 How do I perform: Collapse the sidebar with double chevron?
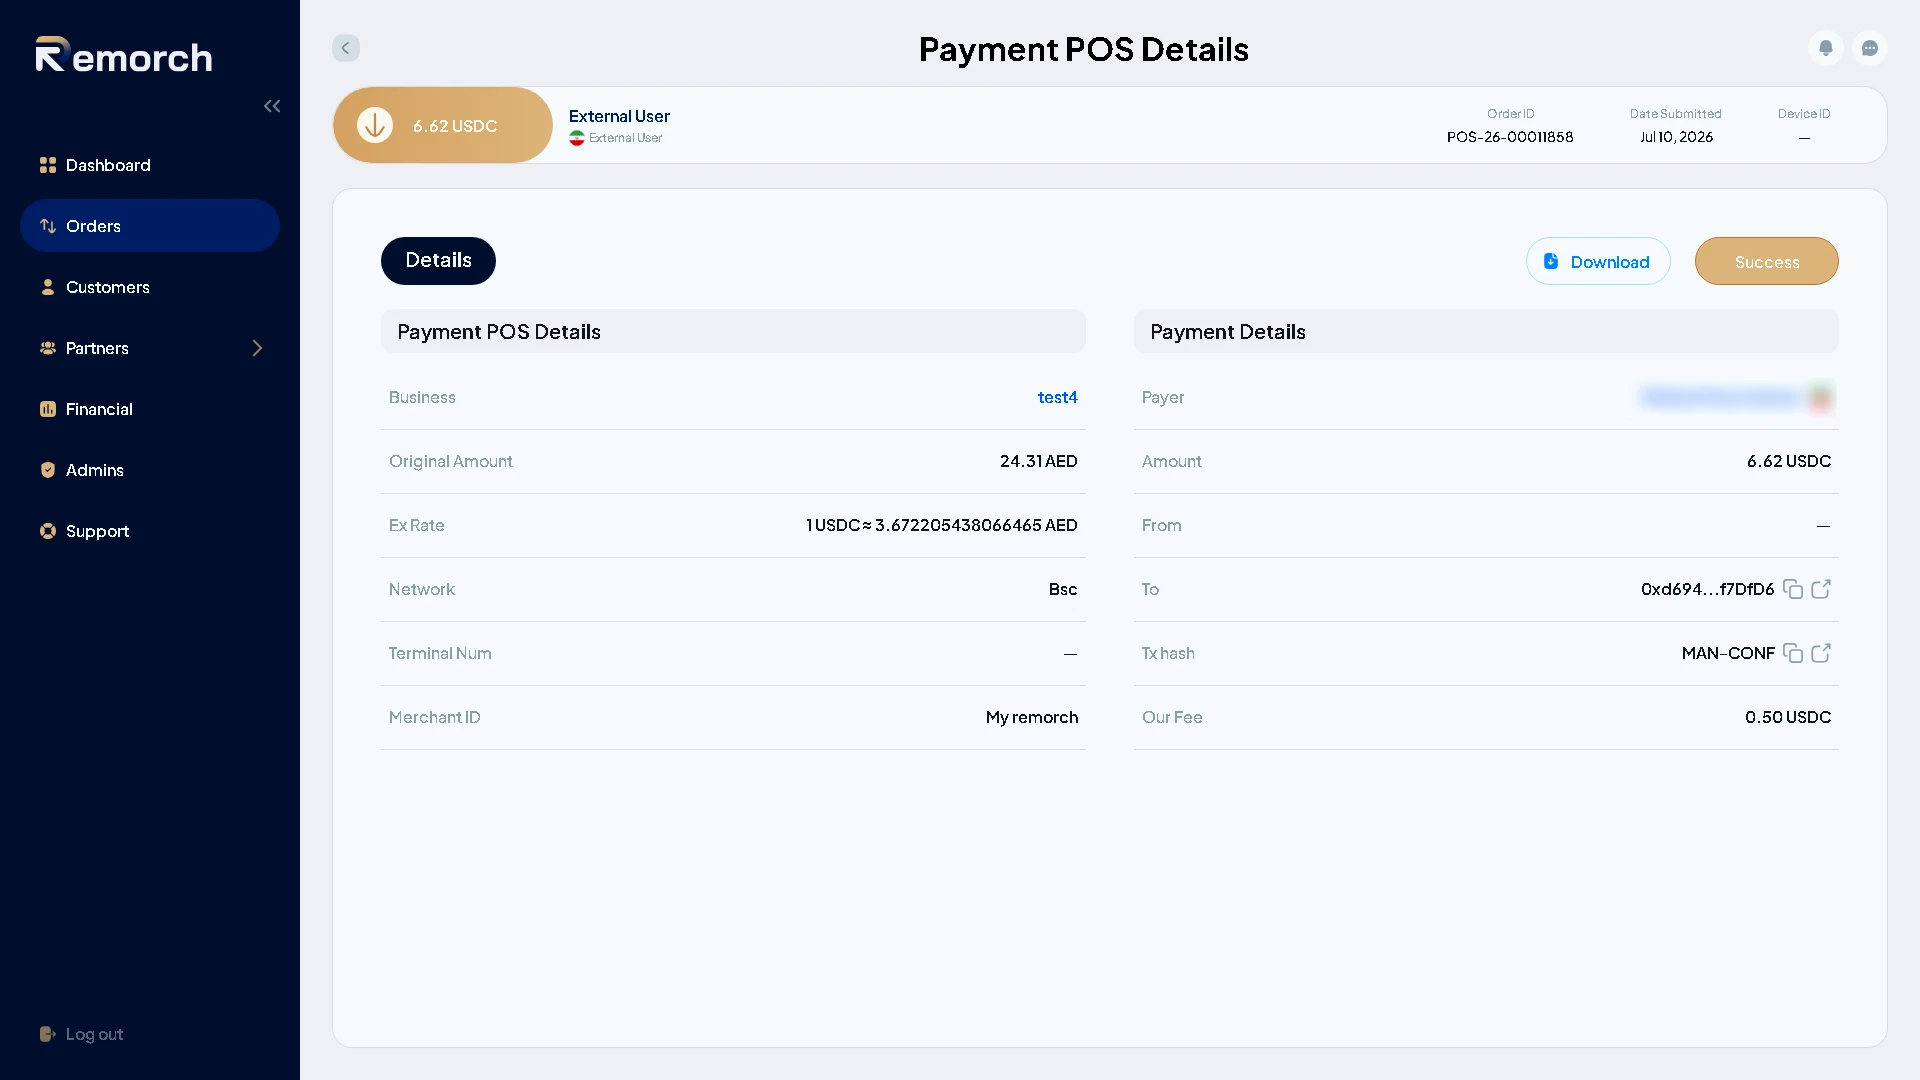click(272, 106)
